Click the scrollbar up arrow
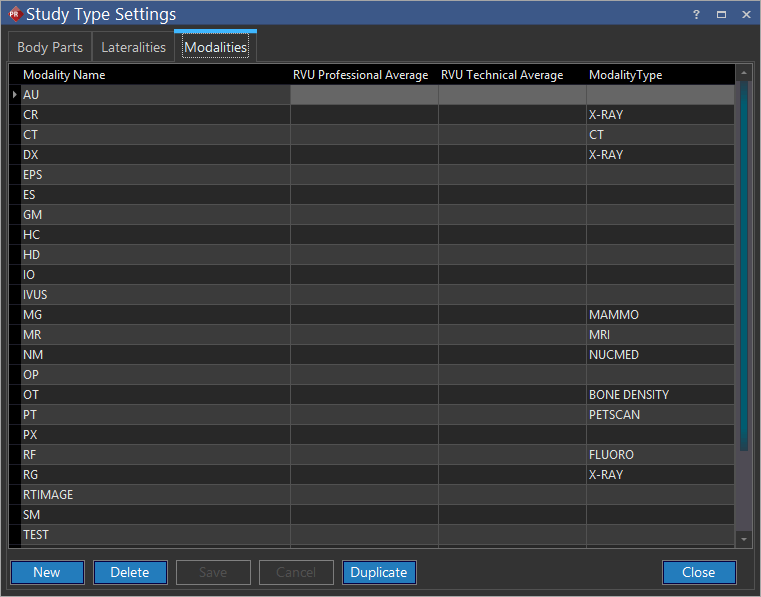The height and width of the screenshot is (597, 761). [x=743, y=74]
